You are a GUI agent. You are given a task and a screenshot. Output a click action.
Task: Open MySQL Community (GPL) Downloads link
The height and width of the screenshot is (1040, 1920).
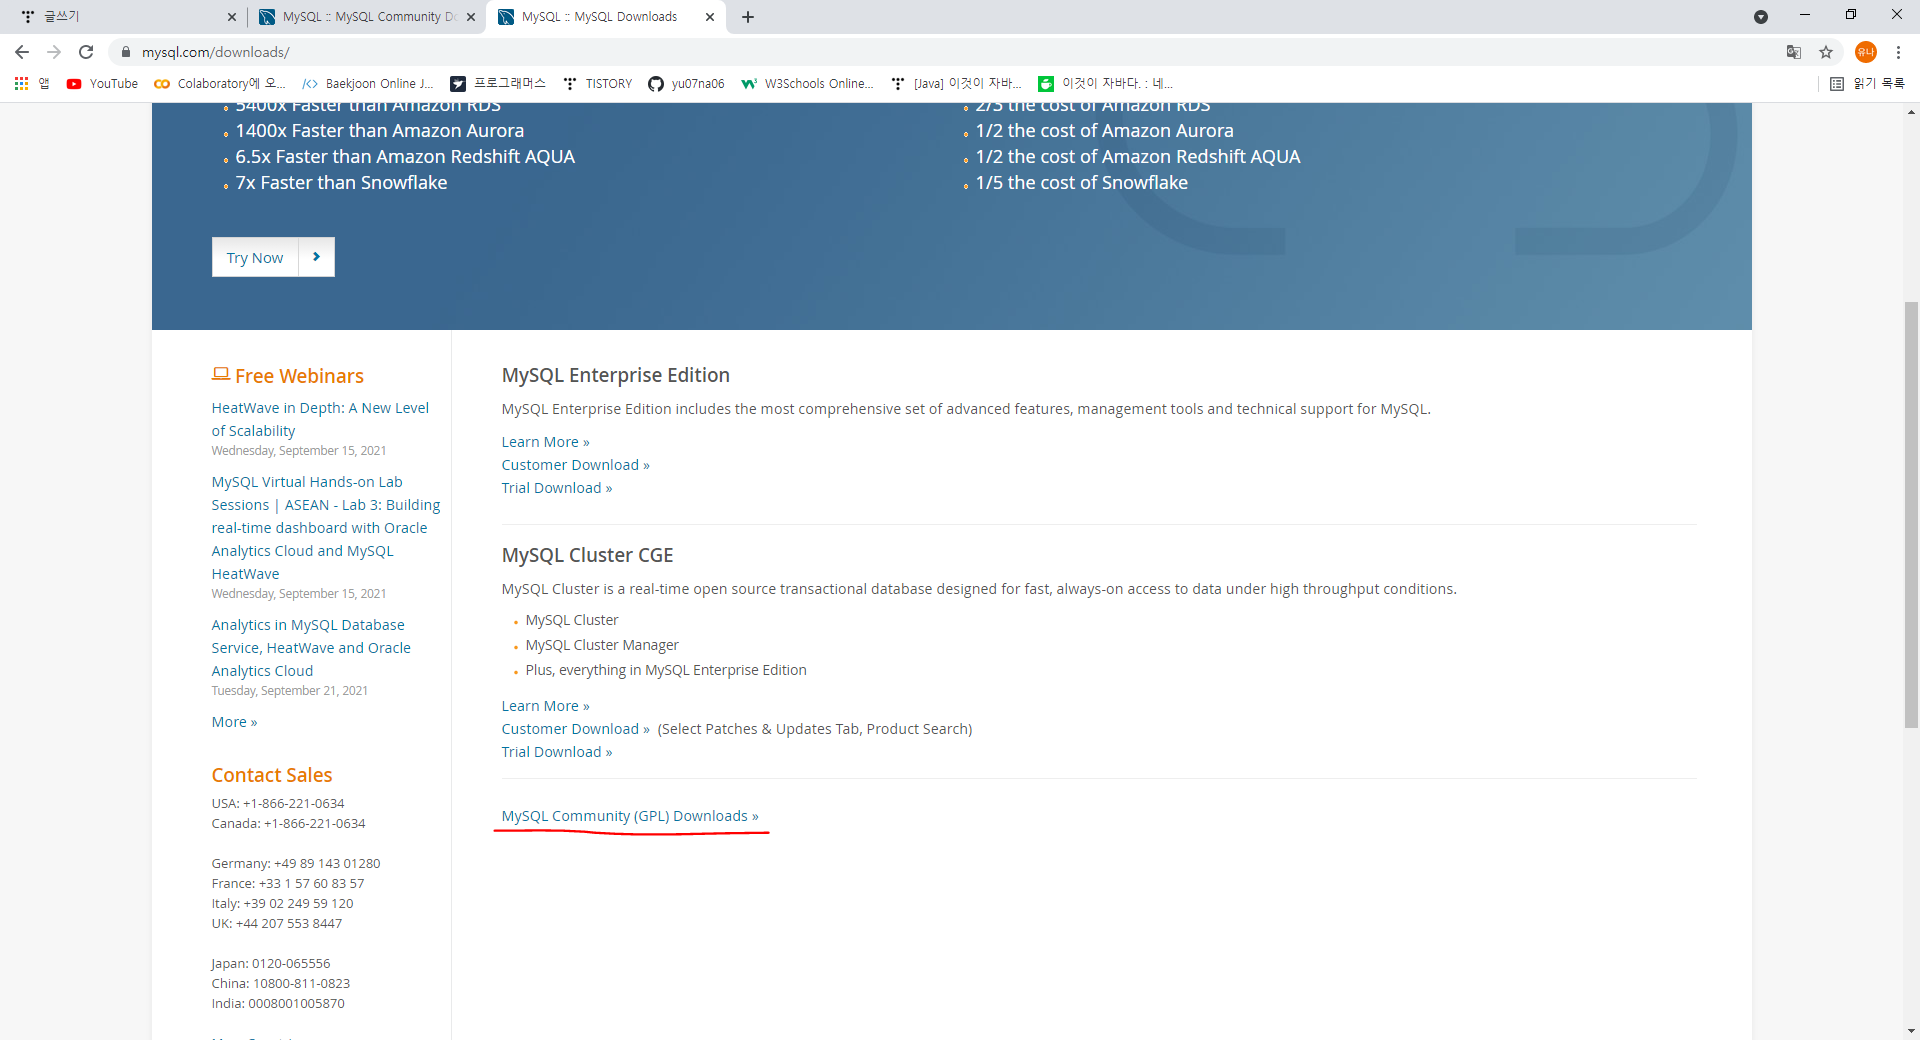(x=630, y=816)
